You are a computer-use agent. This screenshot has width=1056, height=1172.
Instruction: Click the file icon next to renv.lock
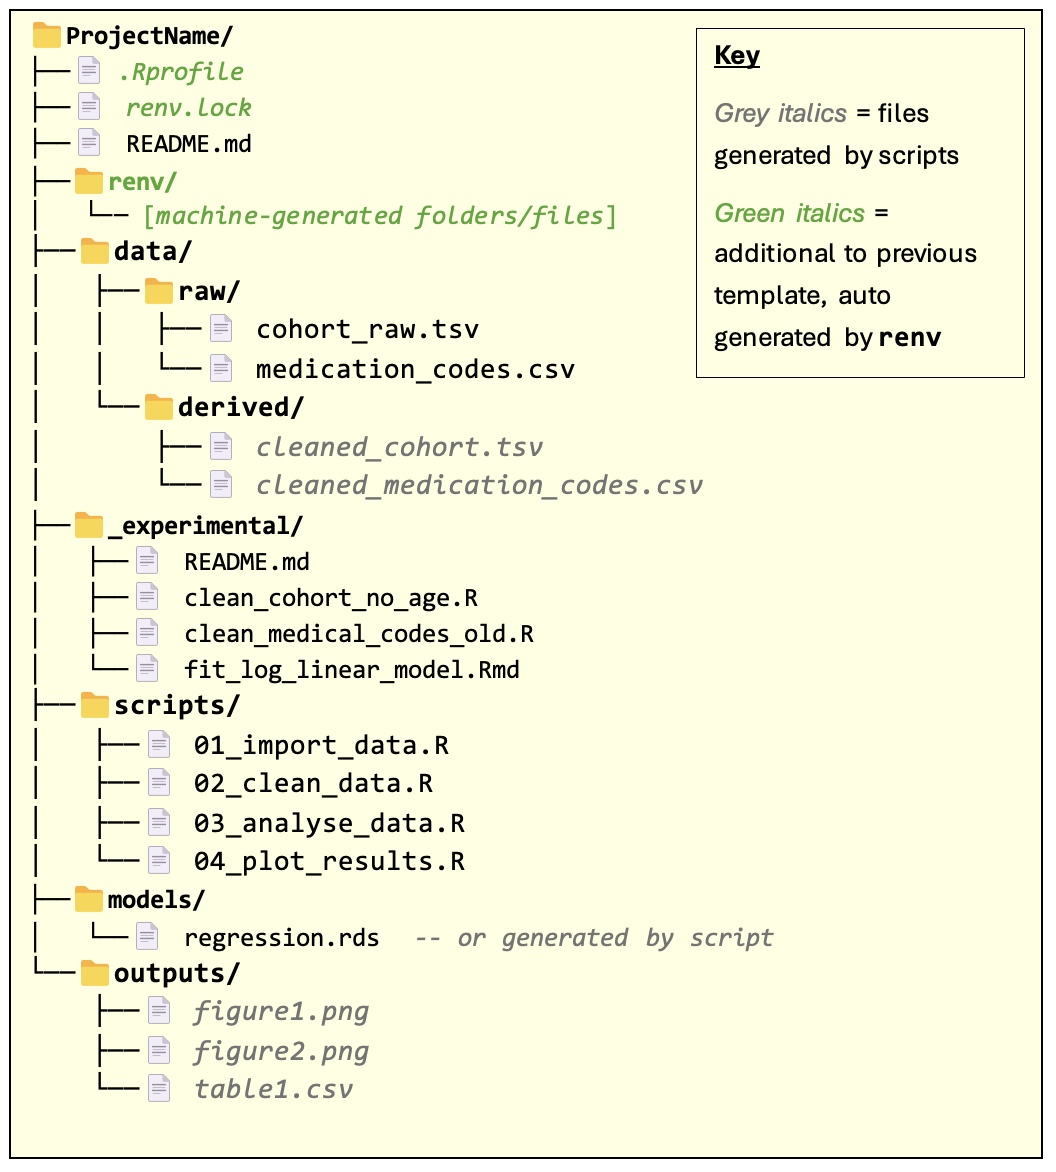pyautogui.click(x=89, y=107)
